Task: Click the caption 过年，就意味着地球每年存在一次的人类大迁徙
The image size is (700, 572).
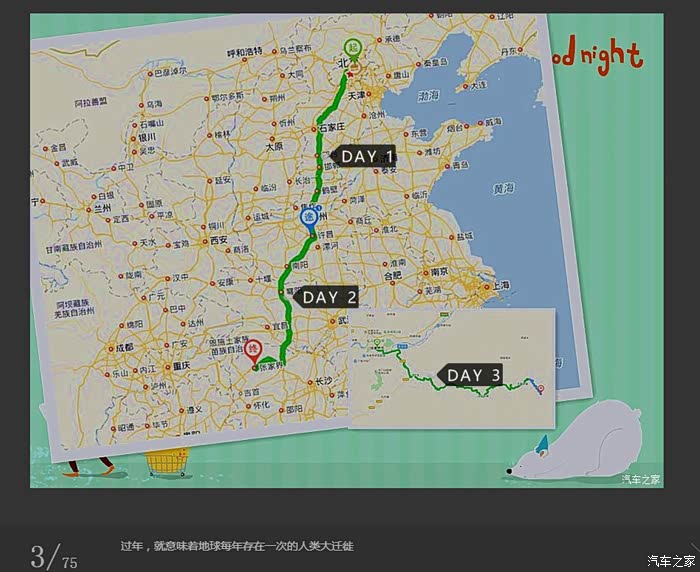Action: coord(237,546)
